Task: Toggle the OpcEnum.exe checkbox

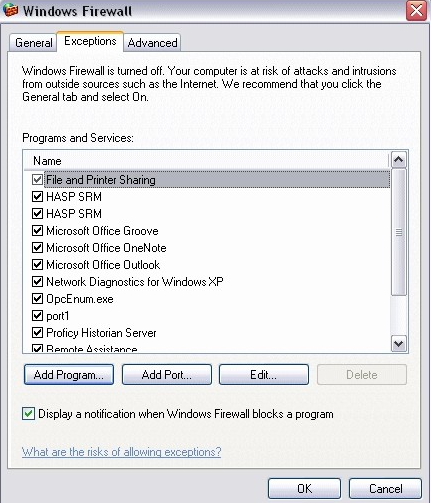Action: click(x=37, y=299)
